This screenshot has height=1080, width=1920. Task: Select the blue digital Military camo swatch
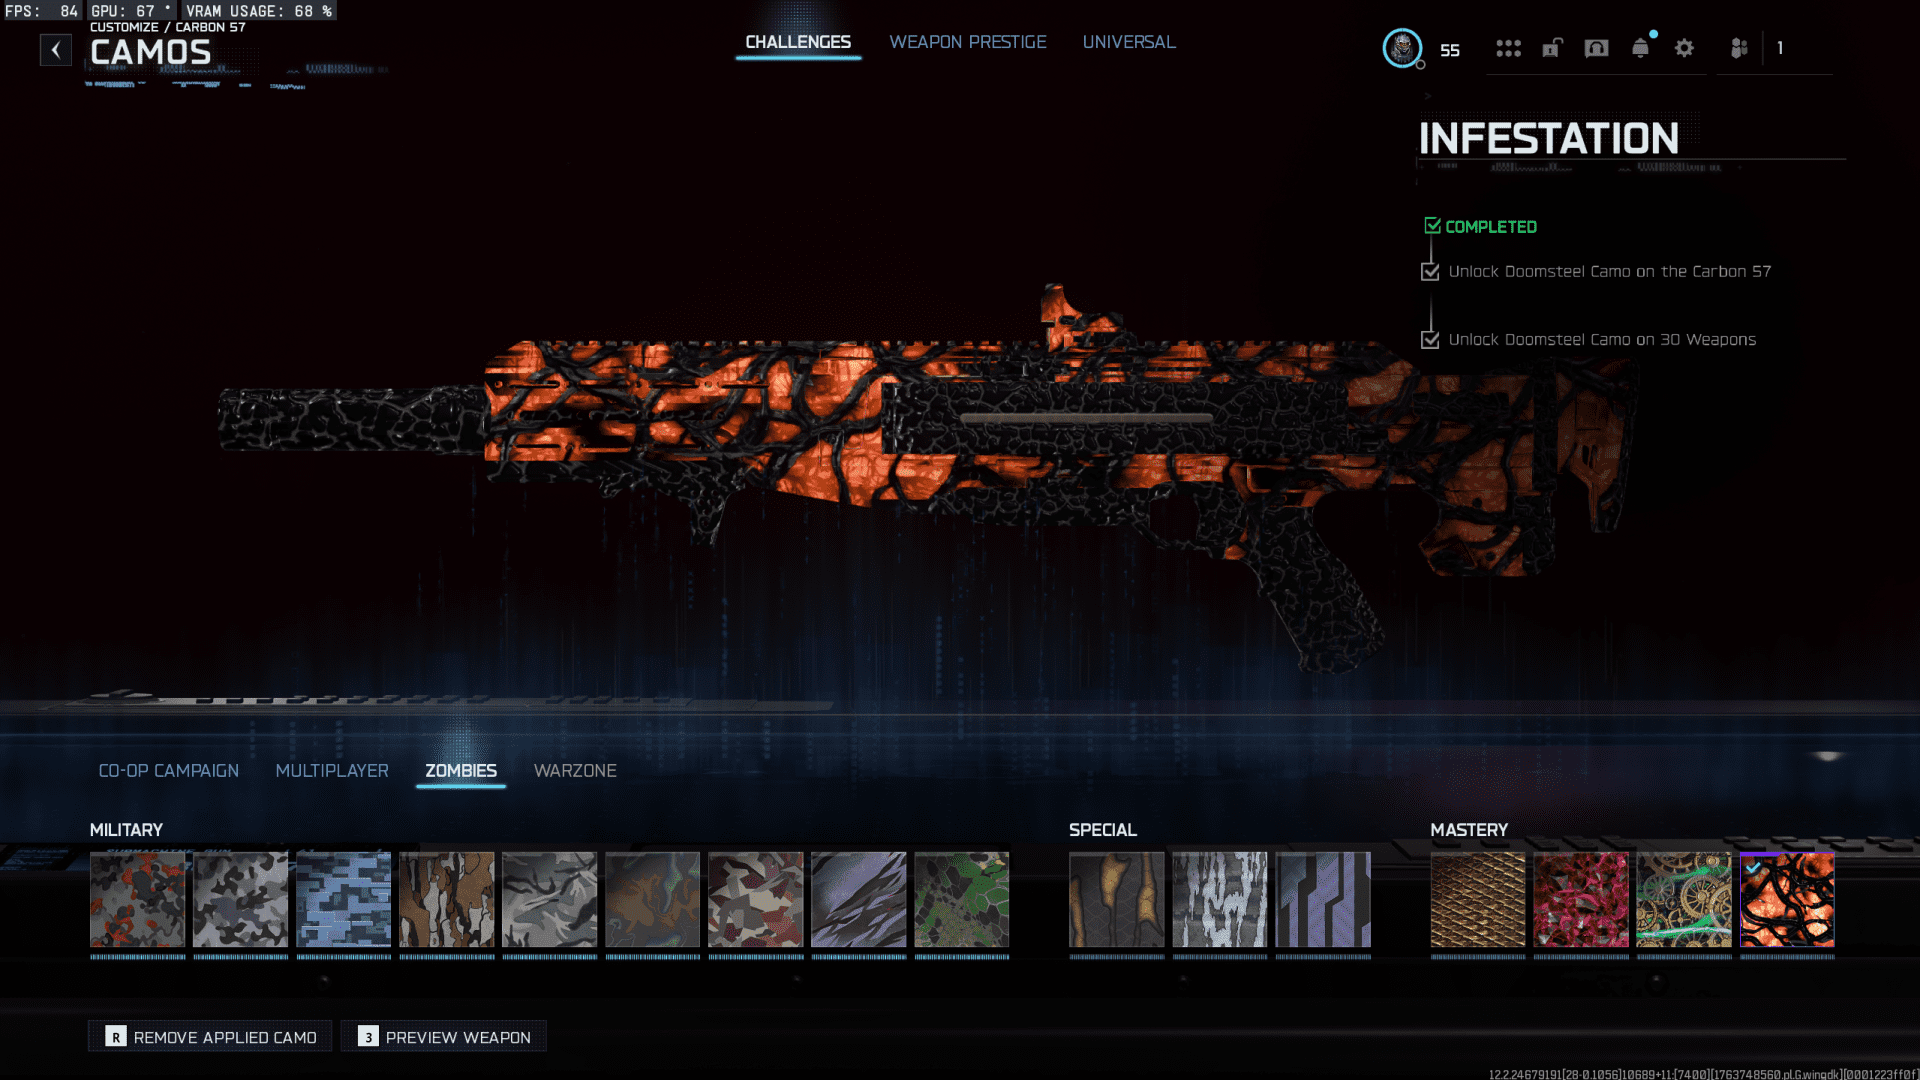coord(343,900)
